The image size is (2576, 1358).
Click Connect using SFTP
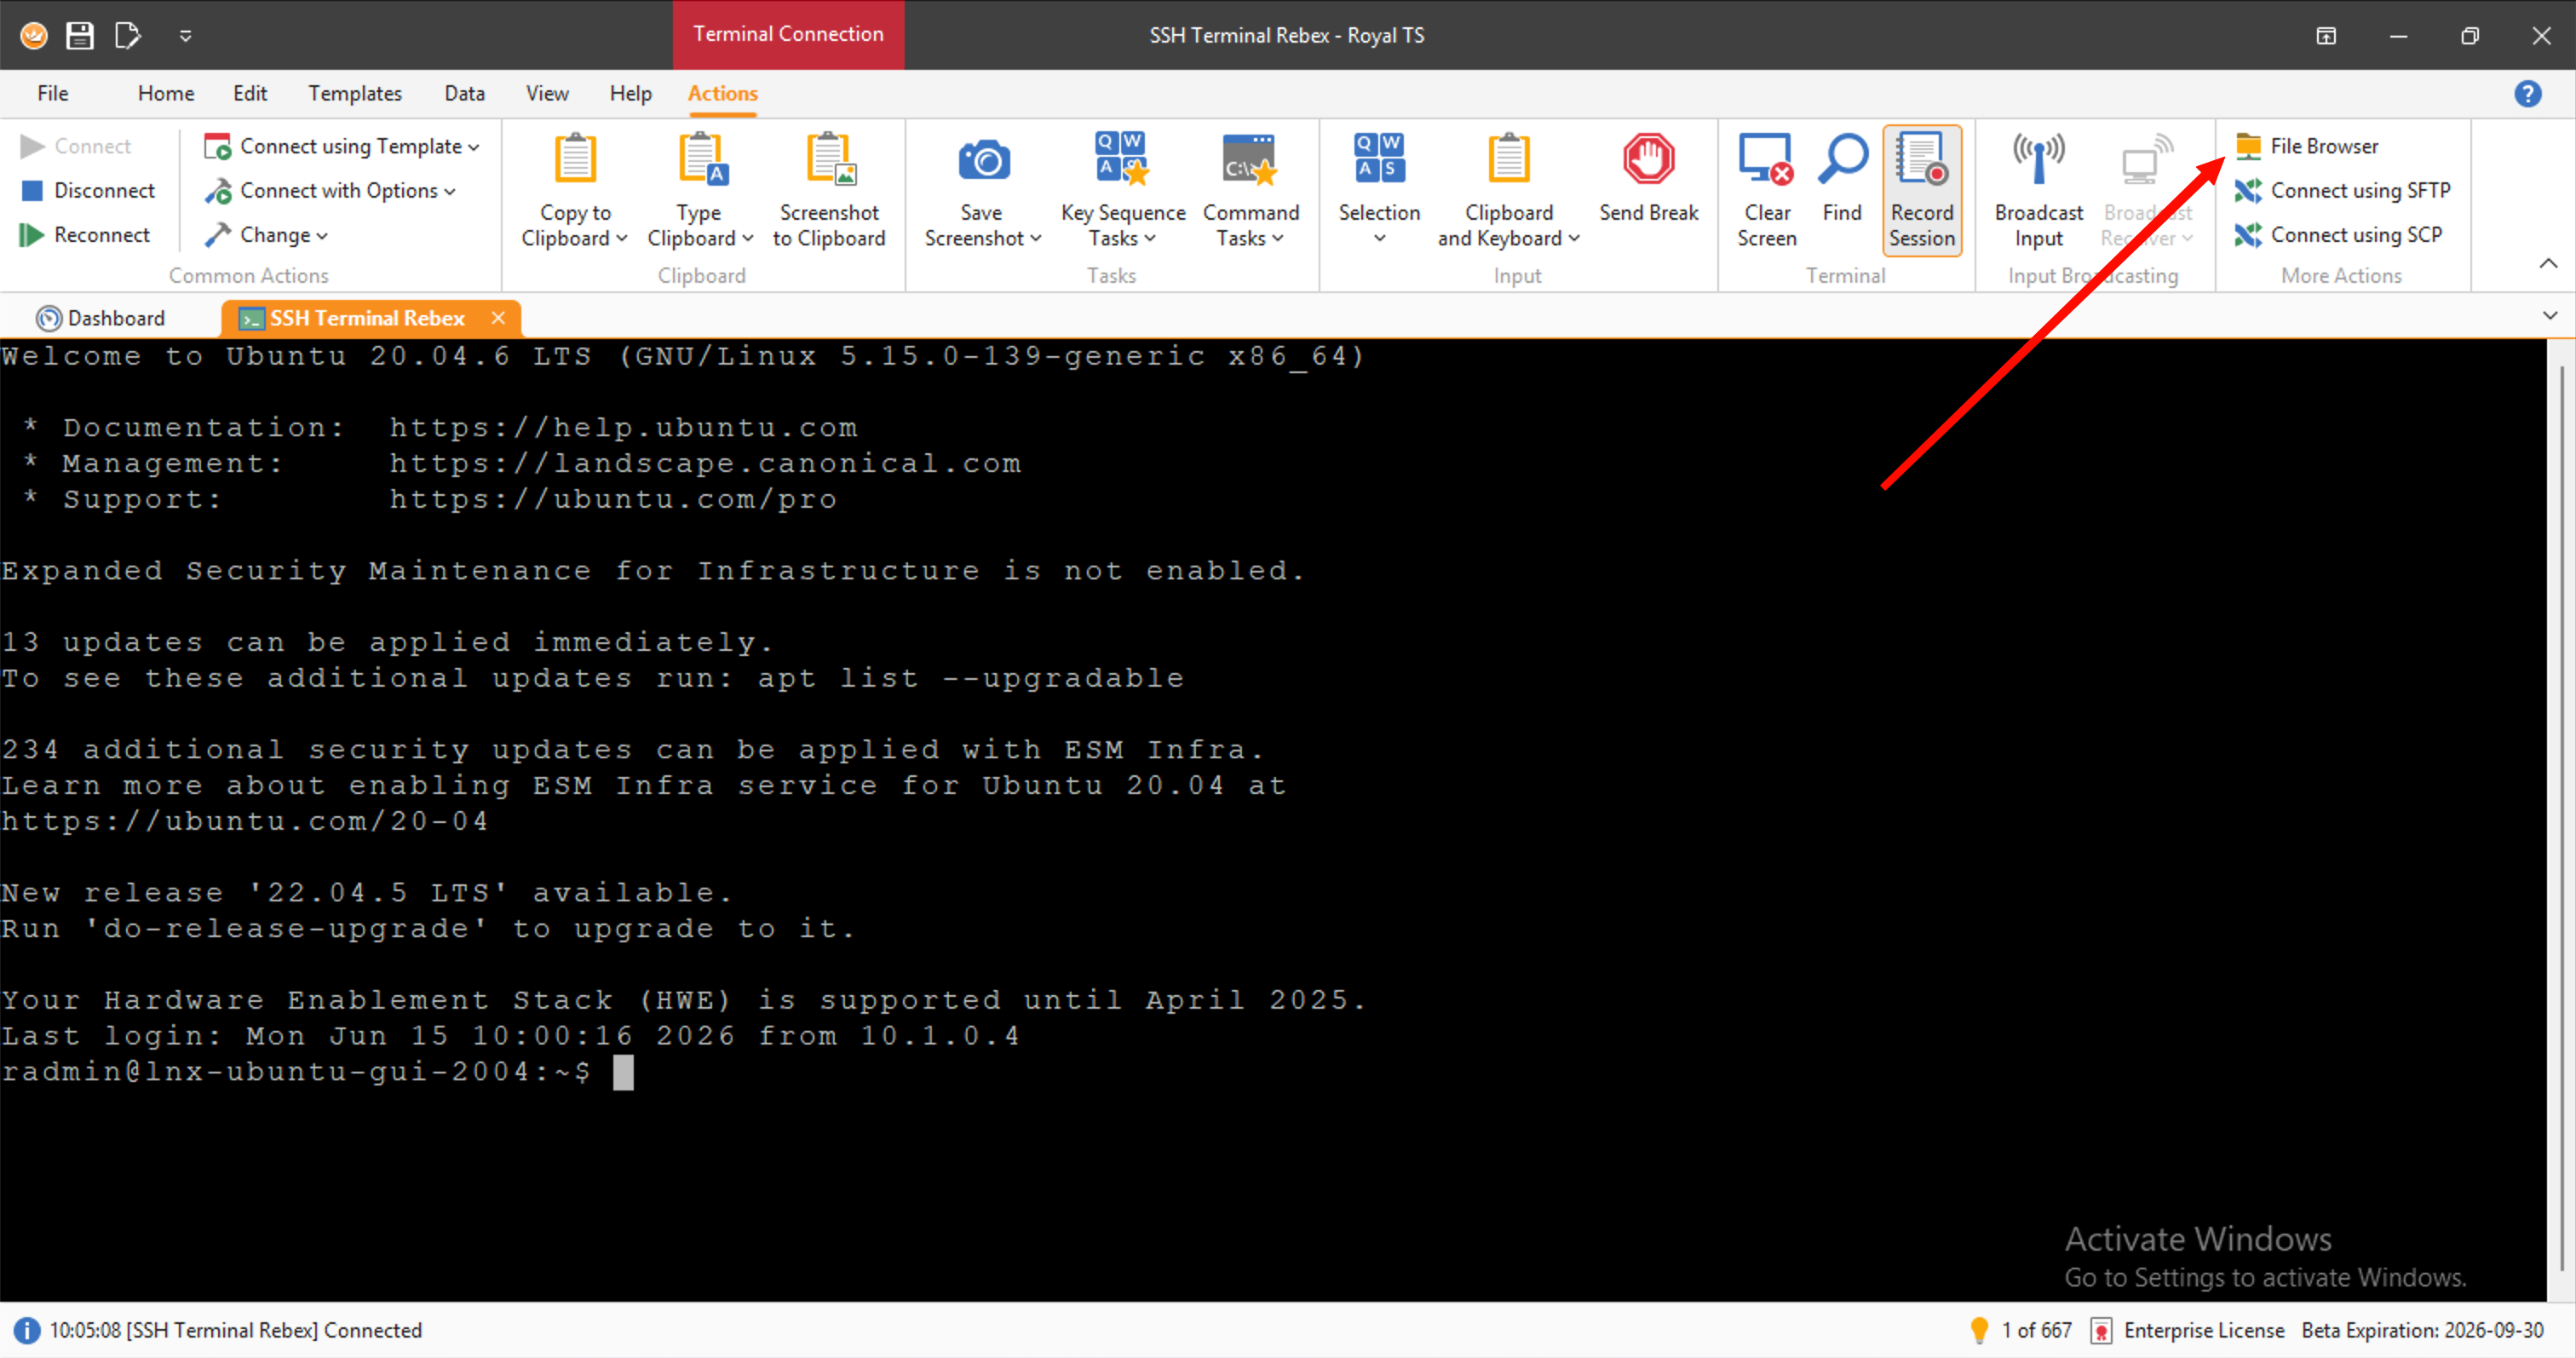pos(2342,190)
